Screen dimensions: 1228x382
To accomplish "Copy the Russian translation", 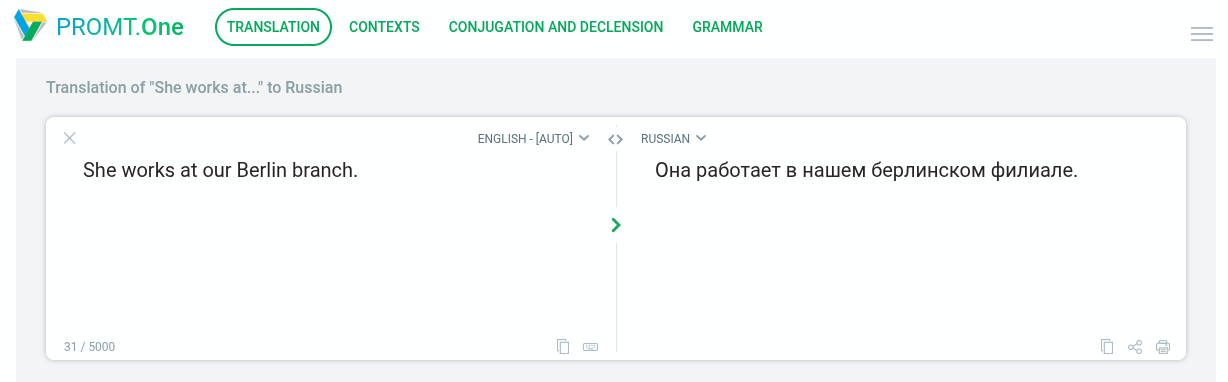I will [x=1107, y=347].
